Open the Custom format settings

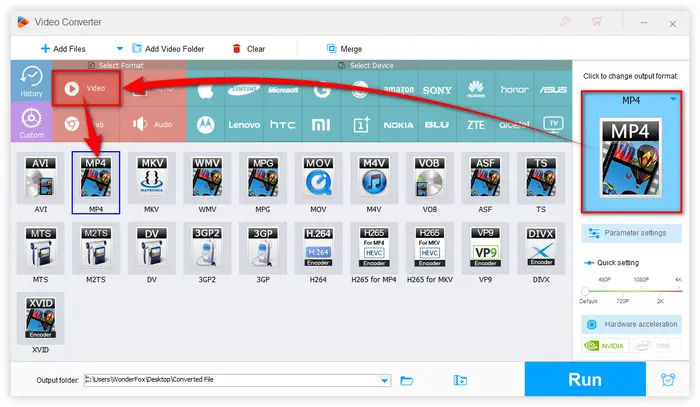coord(31,122)
